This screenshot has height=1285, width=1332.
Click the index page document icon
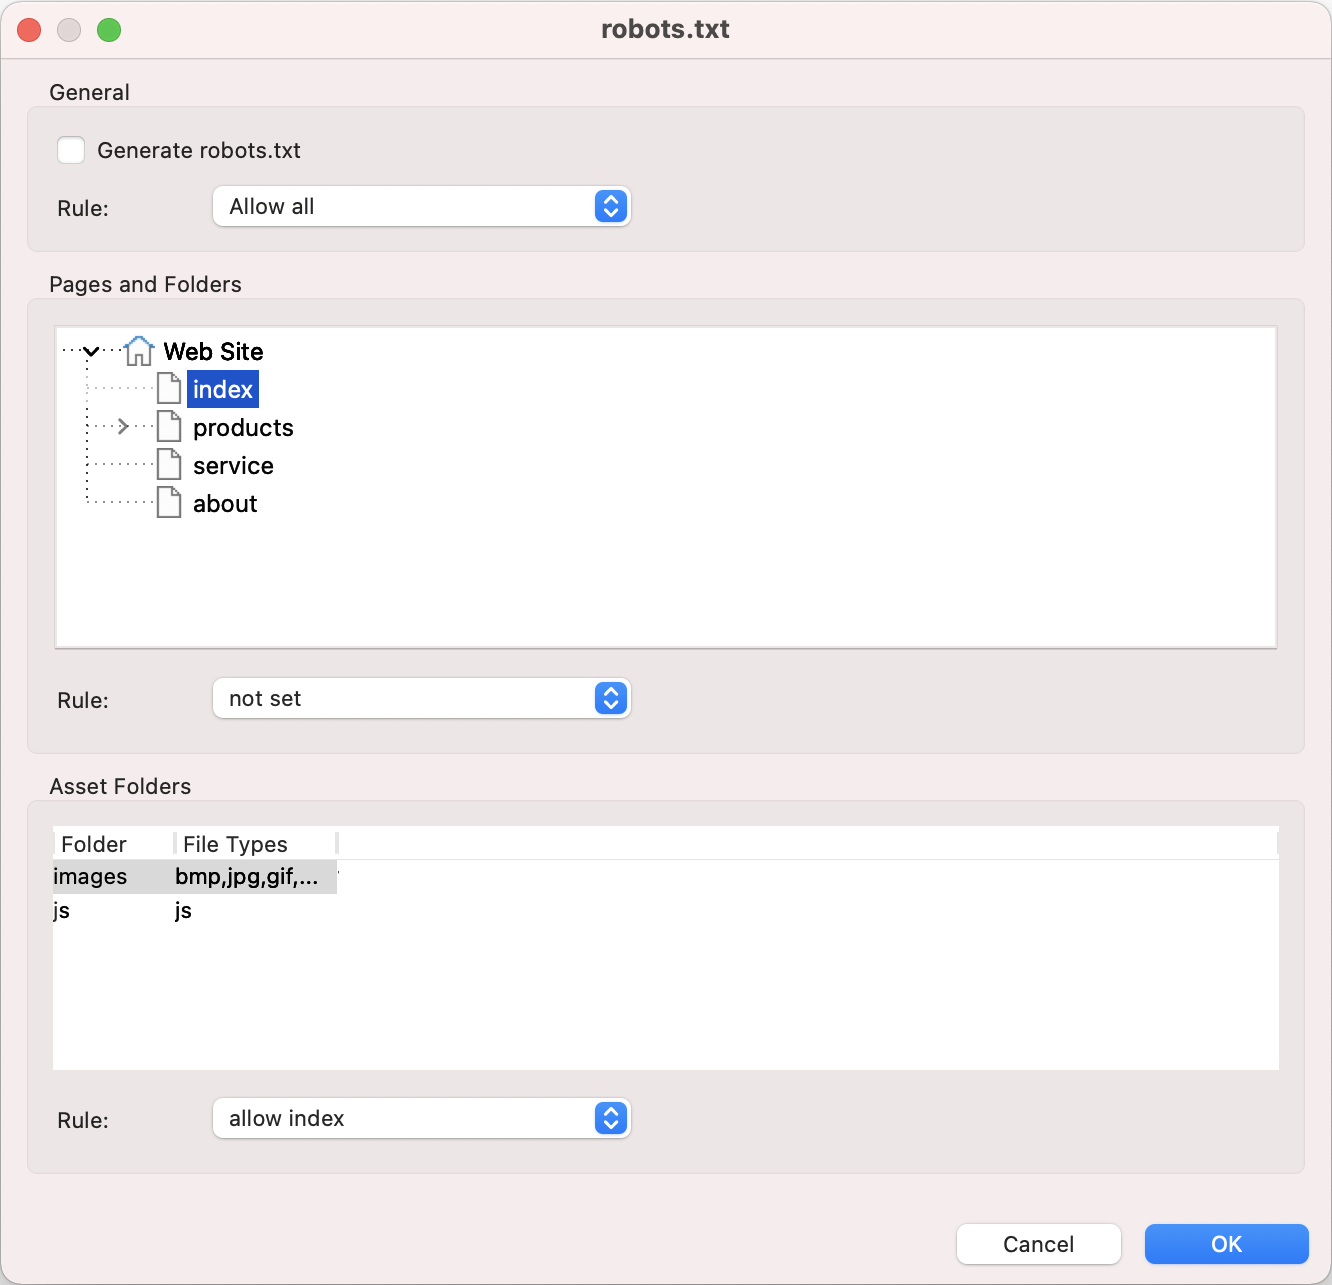coord(168,388)
